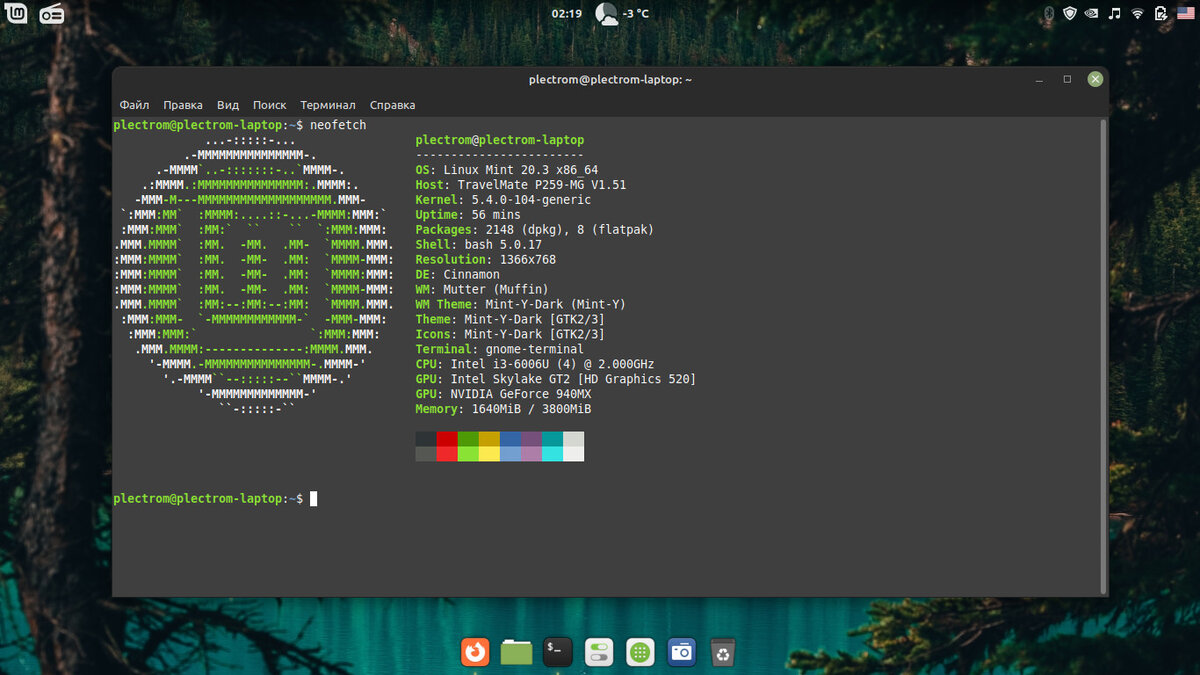
Task: Click the 'Terminal: gnome-terminal' line
Action: coord(500,350)
